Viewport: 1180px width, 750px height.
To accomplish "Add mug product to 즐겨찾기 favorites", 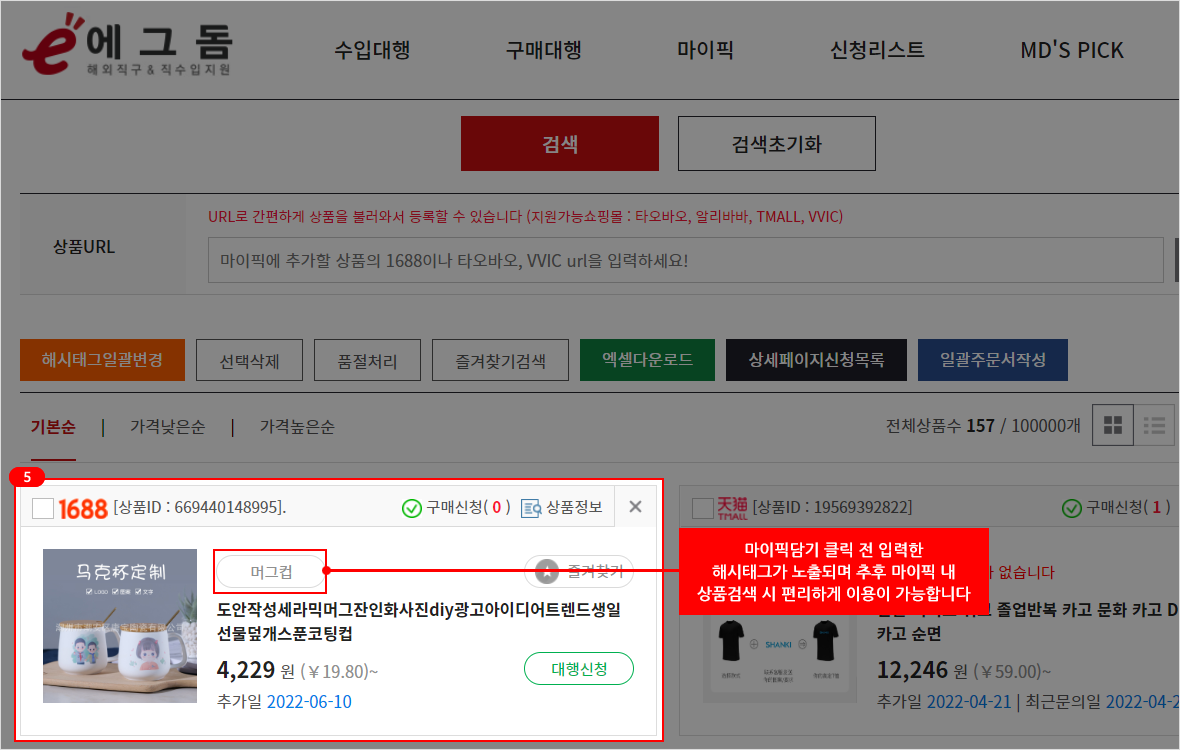I will (x=578, y=571).
